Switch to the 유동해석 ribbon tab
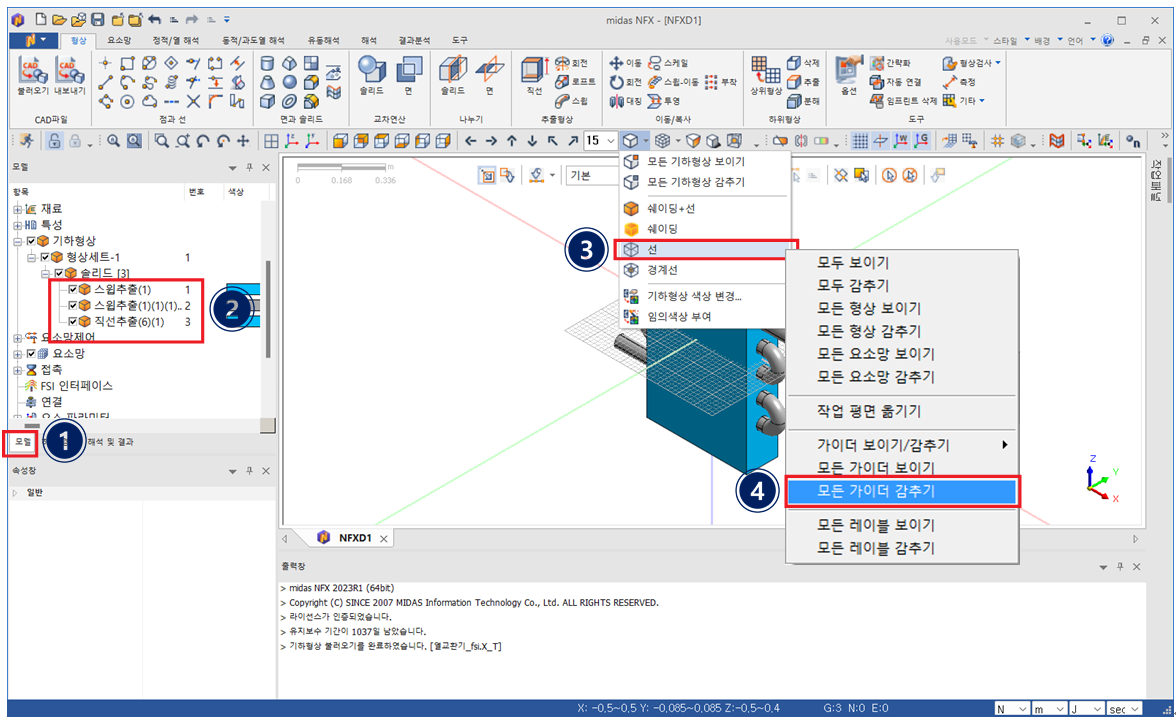 [x=323, y=40]
